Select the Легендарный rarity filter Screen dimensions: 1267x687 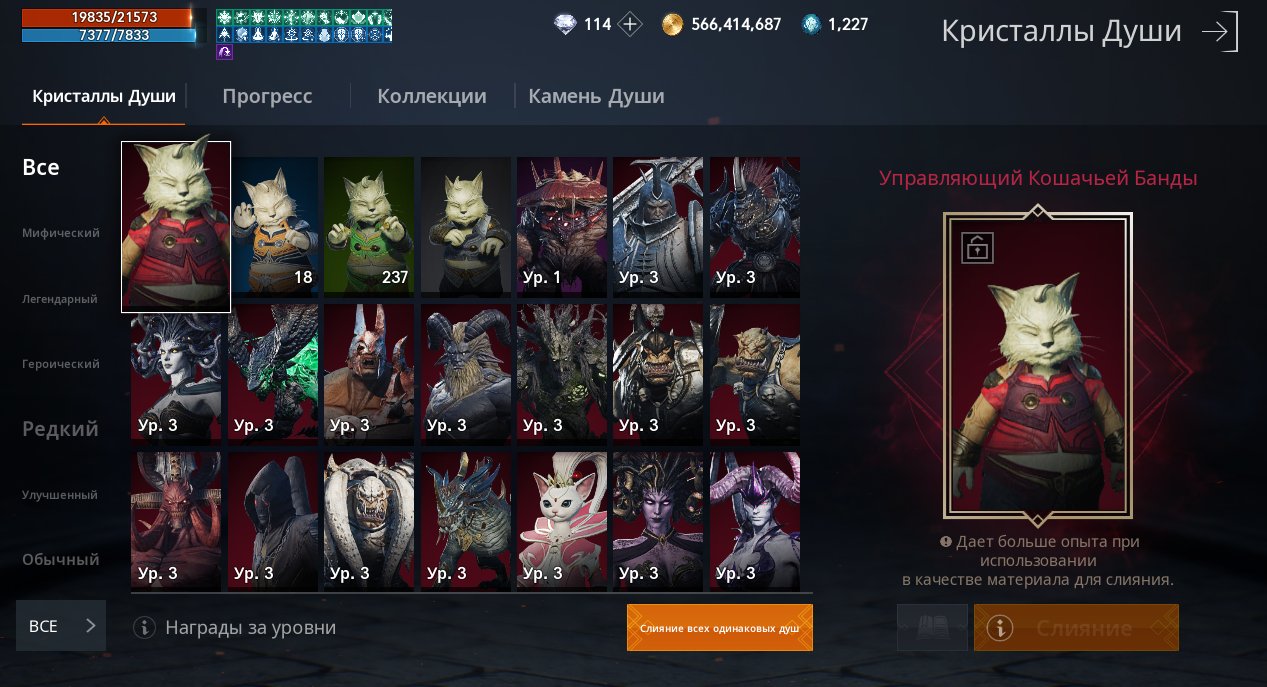point(60,299)
